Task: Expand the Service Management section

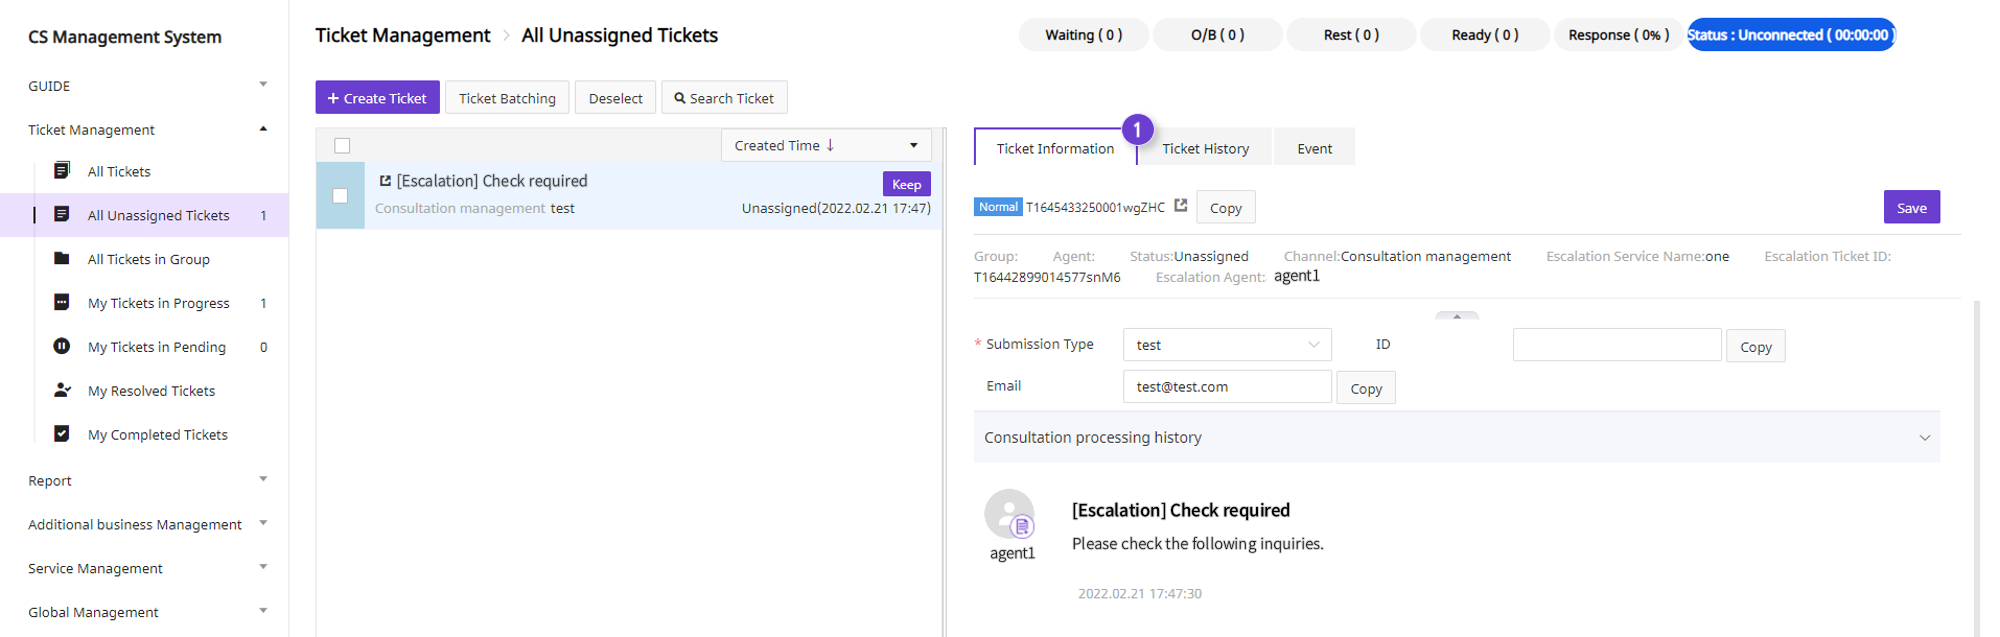Action: (x=263, y=567)
